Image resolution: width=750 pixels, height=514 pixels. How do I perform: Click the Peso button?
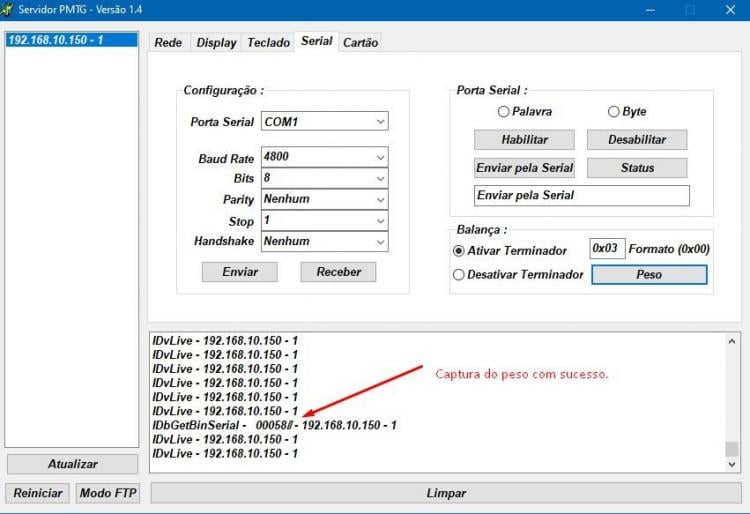click(649, 274)
